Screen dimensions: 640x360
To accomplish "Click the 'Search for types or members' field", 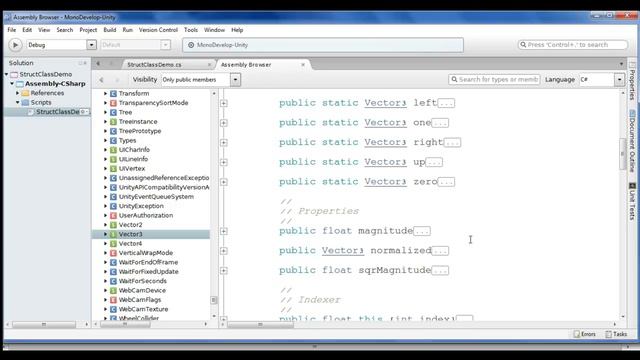I will point(494,80).
